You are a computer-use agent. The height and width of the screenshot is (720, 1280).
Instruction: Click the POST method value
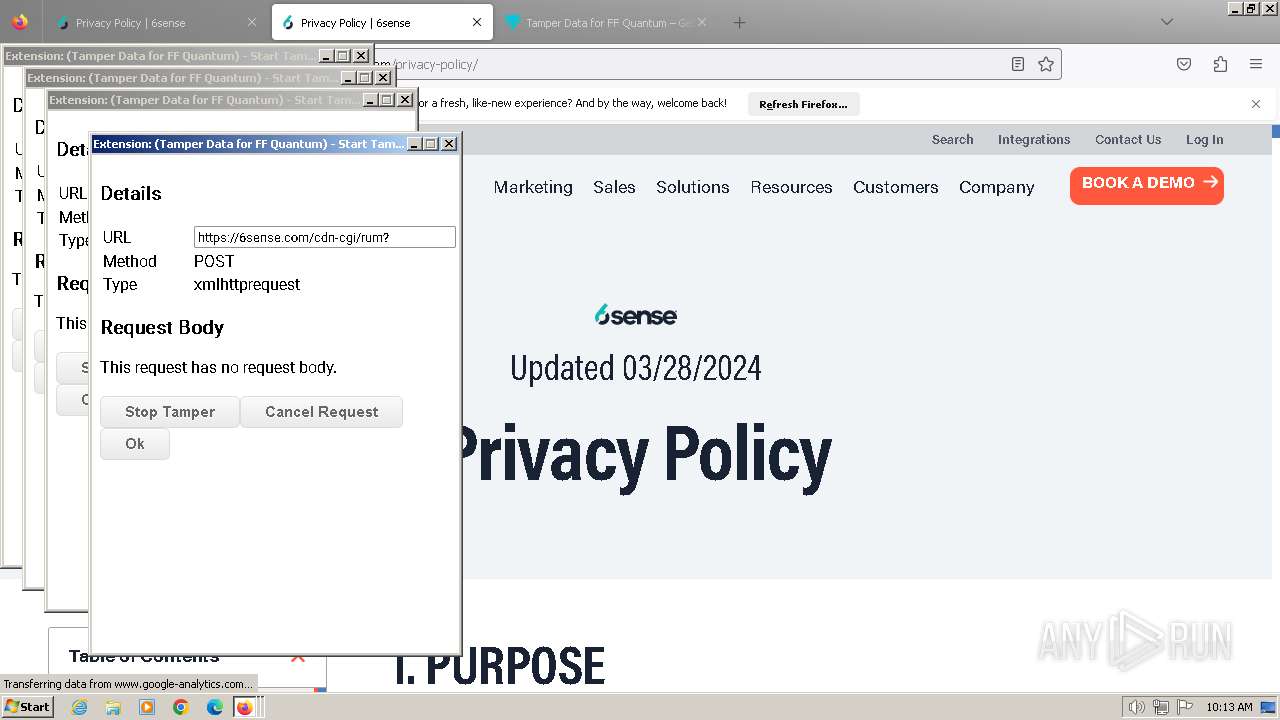click(x=214, y=261)
